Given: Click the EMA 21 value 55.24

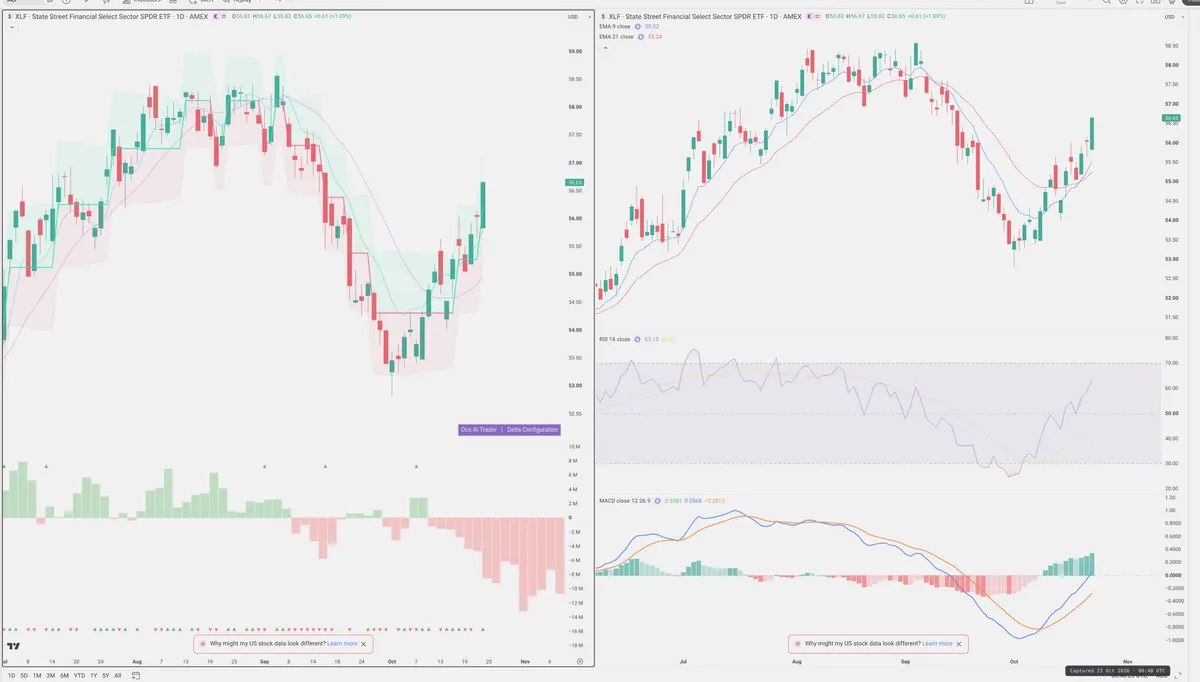Looking at the screenshot, I should coord(655,37).
